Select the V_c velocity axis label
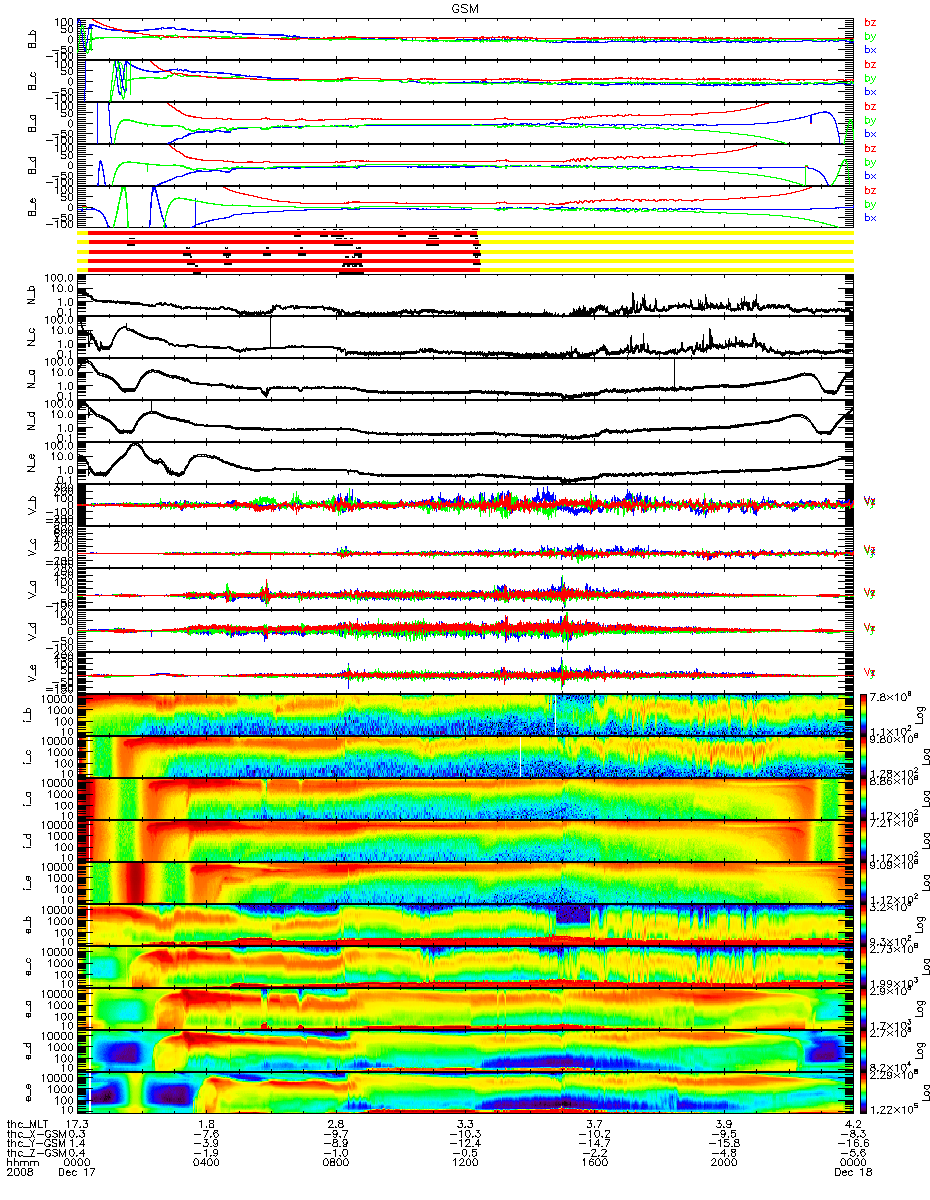The height and width of the screenshot is (1200, 930). click(30, 547)
